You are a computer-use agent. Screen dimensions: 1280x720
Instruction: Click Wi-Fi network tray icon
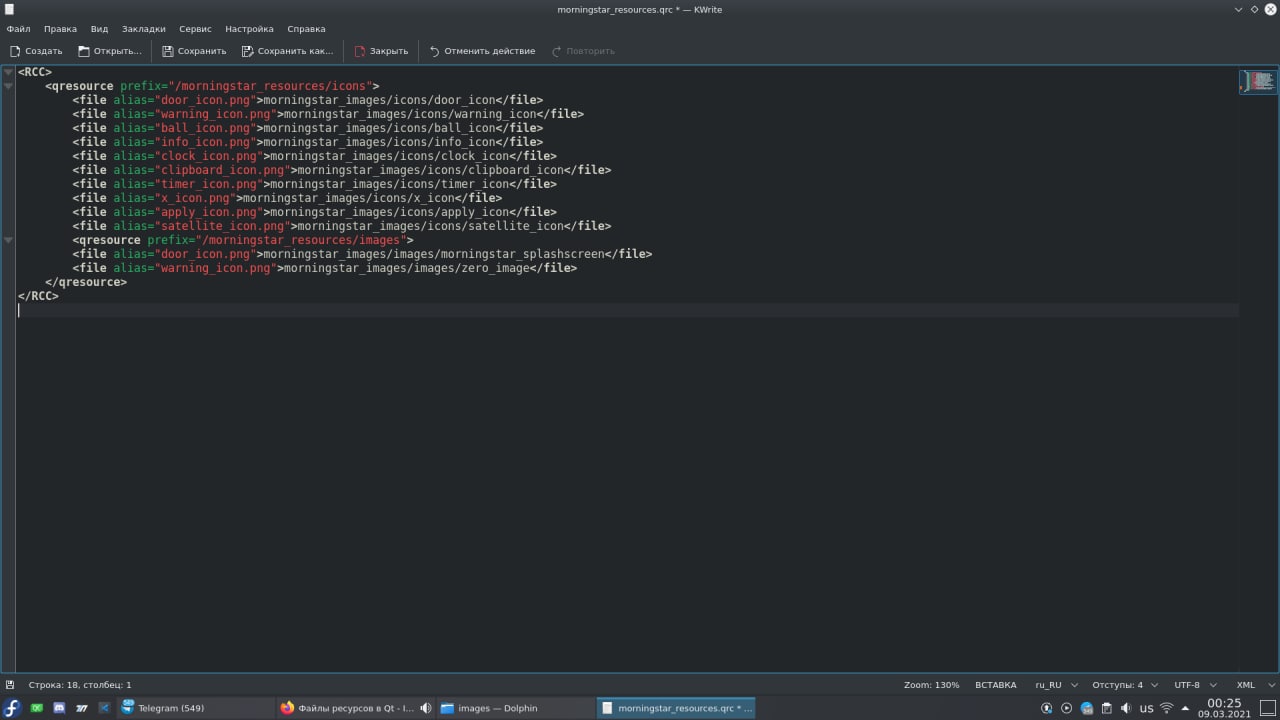(1166, 708)
